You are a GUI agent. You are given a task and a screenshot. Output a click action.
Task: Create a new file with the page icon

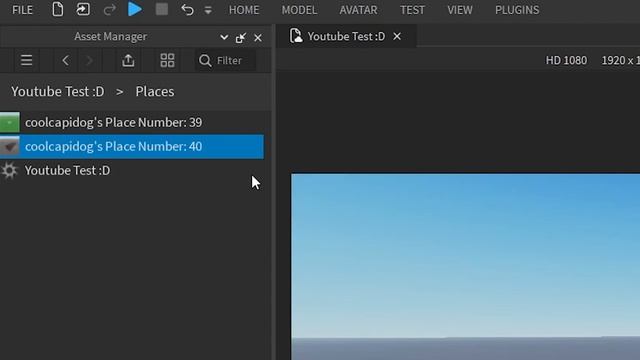58,9
